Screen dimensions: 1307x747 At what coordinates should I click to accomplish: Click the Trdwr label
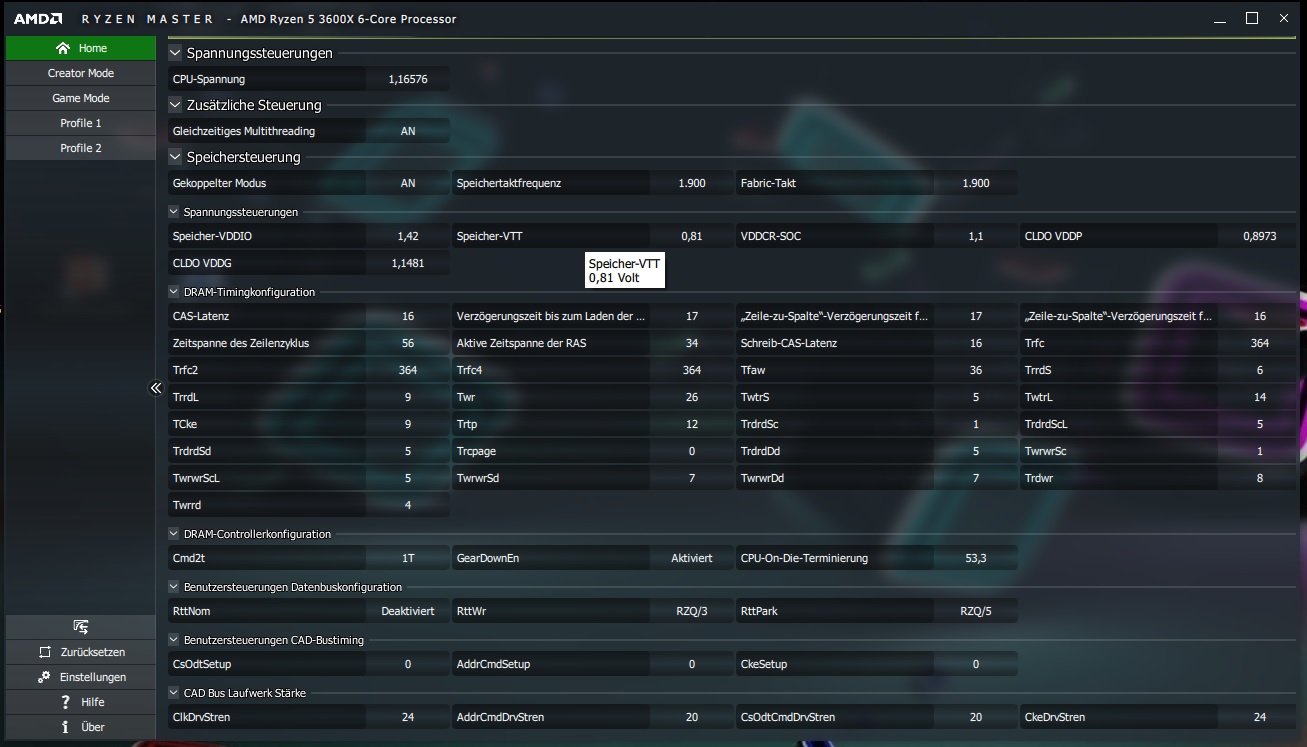pos(1040,478)
